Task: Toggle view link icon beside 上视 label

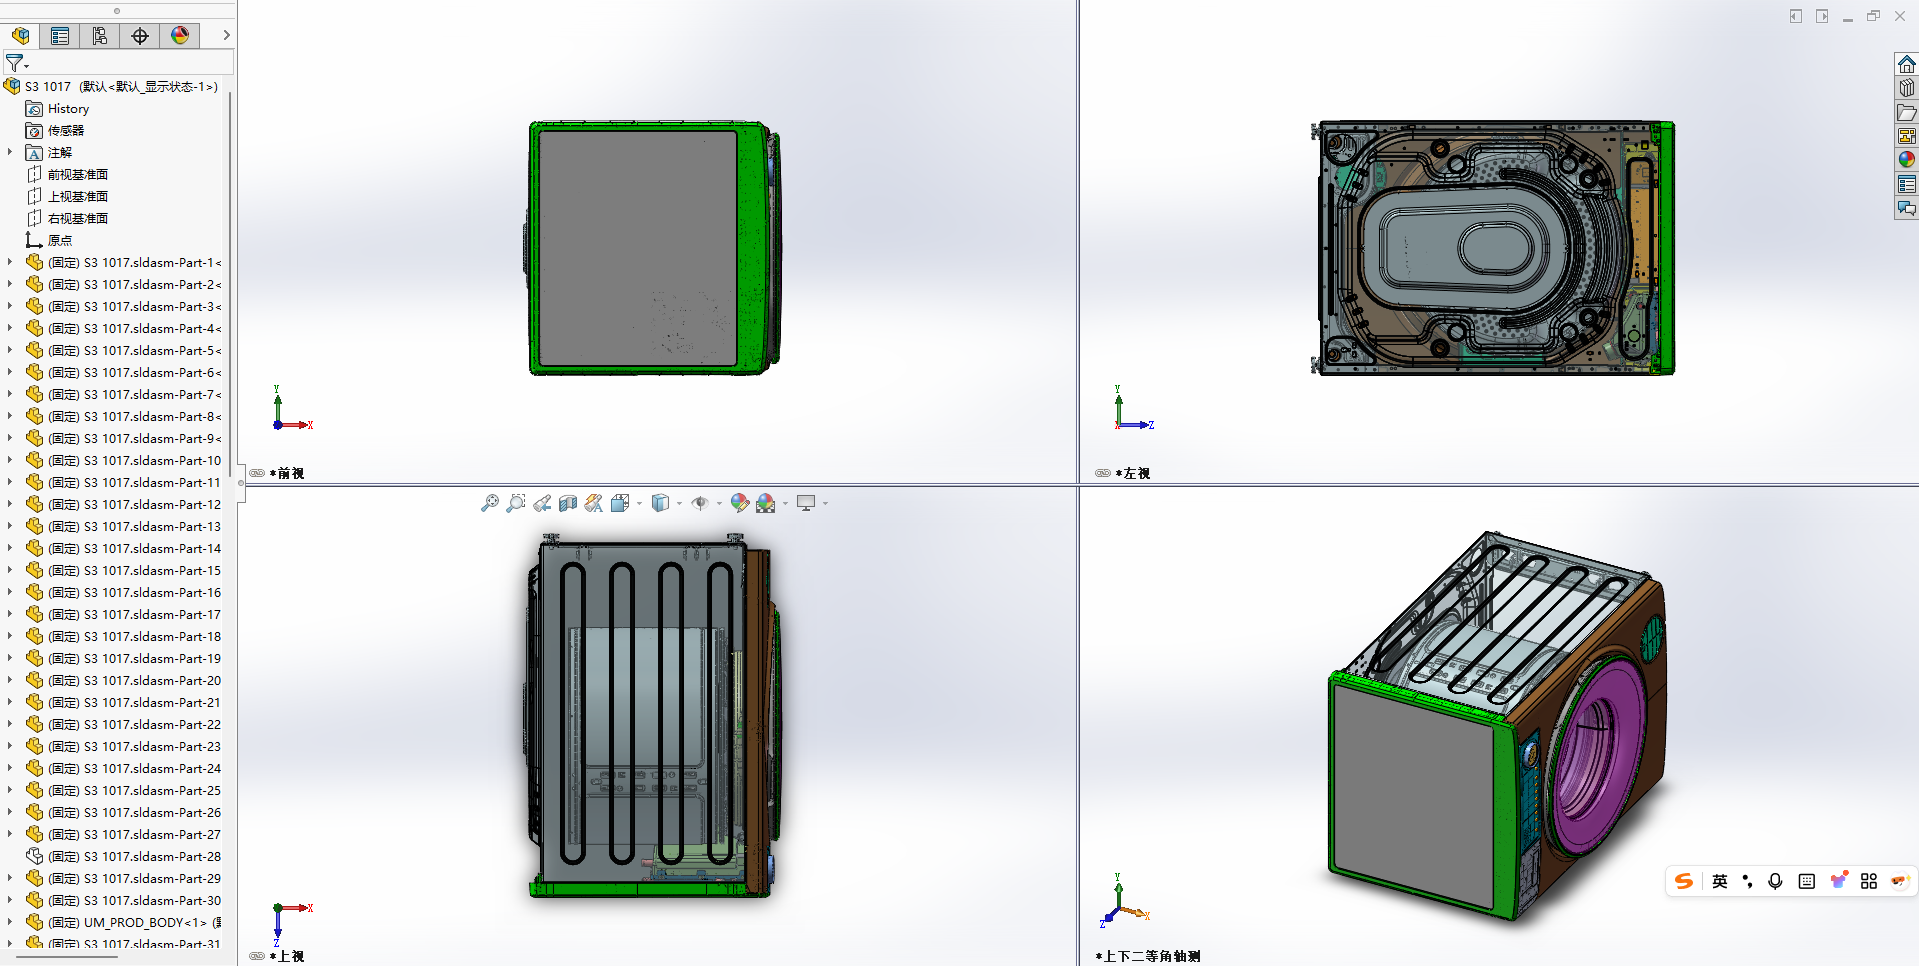Action: [x=257, y=956]
